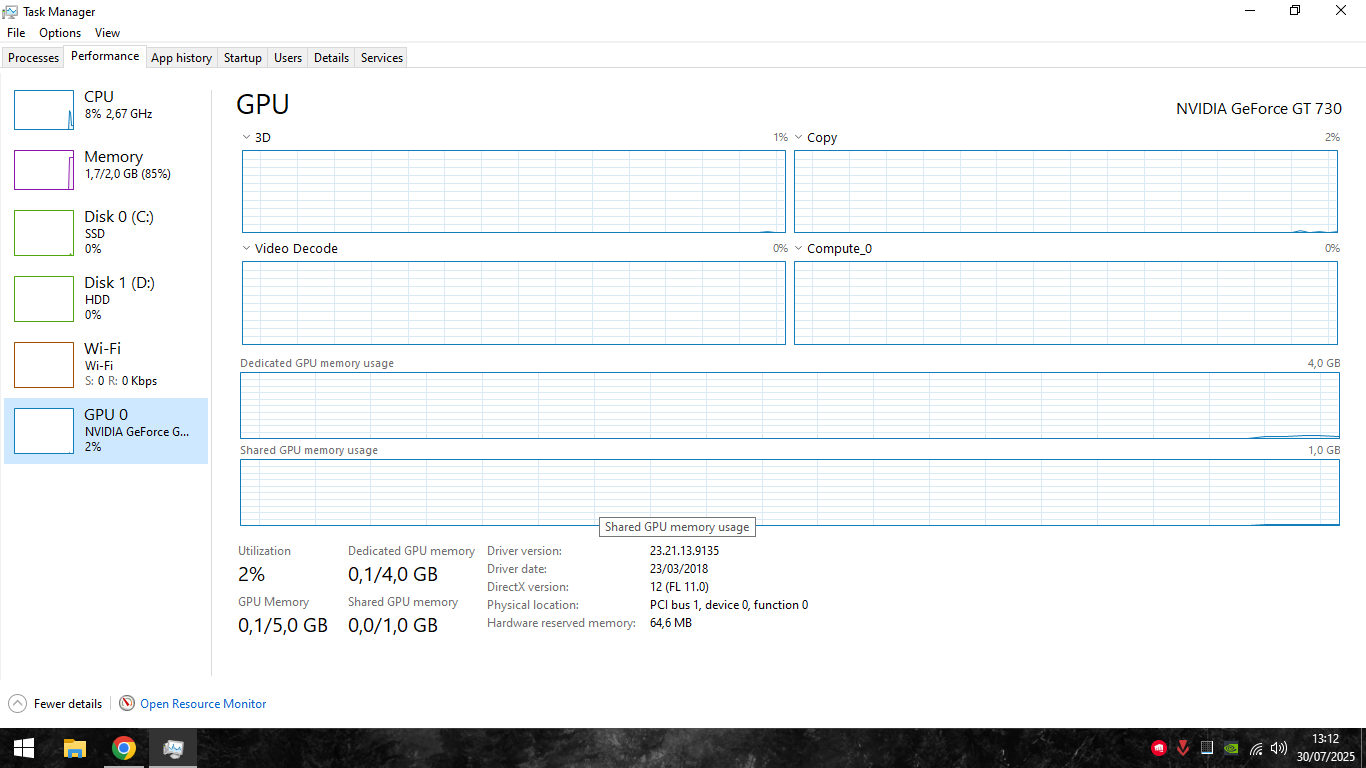This screenshot has height=768, width=1366.
Task: Click the Utilization label in the stats area
Action: click(264, 551)
